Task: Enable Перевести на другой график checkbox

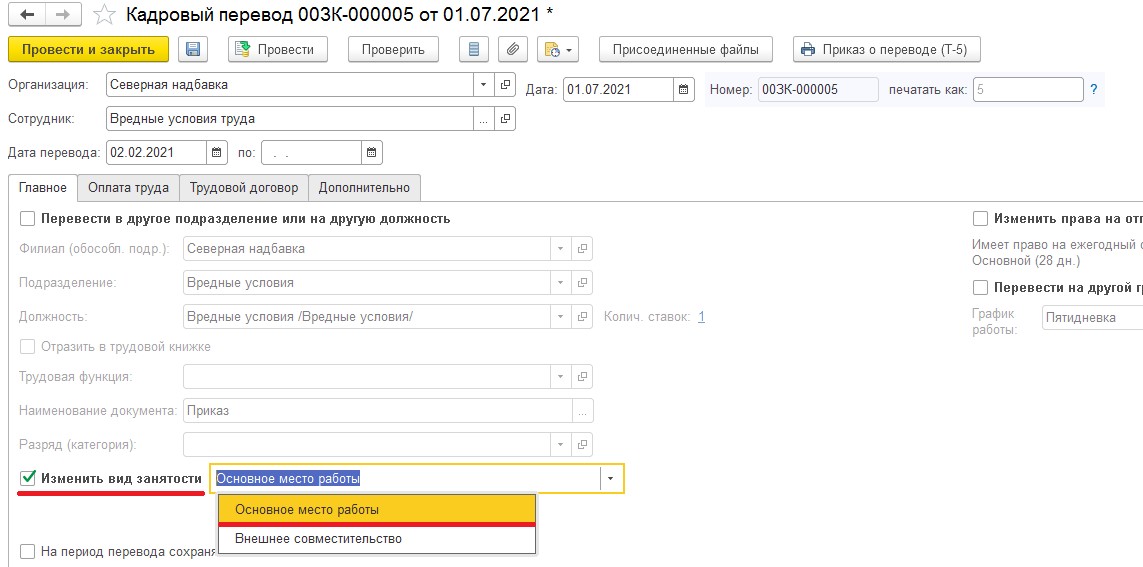Action: 980,287
